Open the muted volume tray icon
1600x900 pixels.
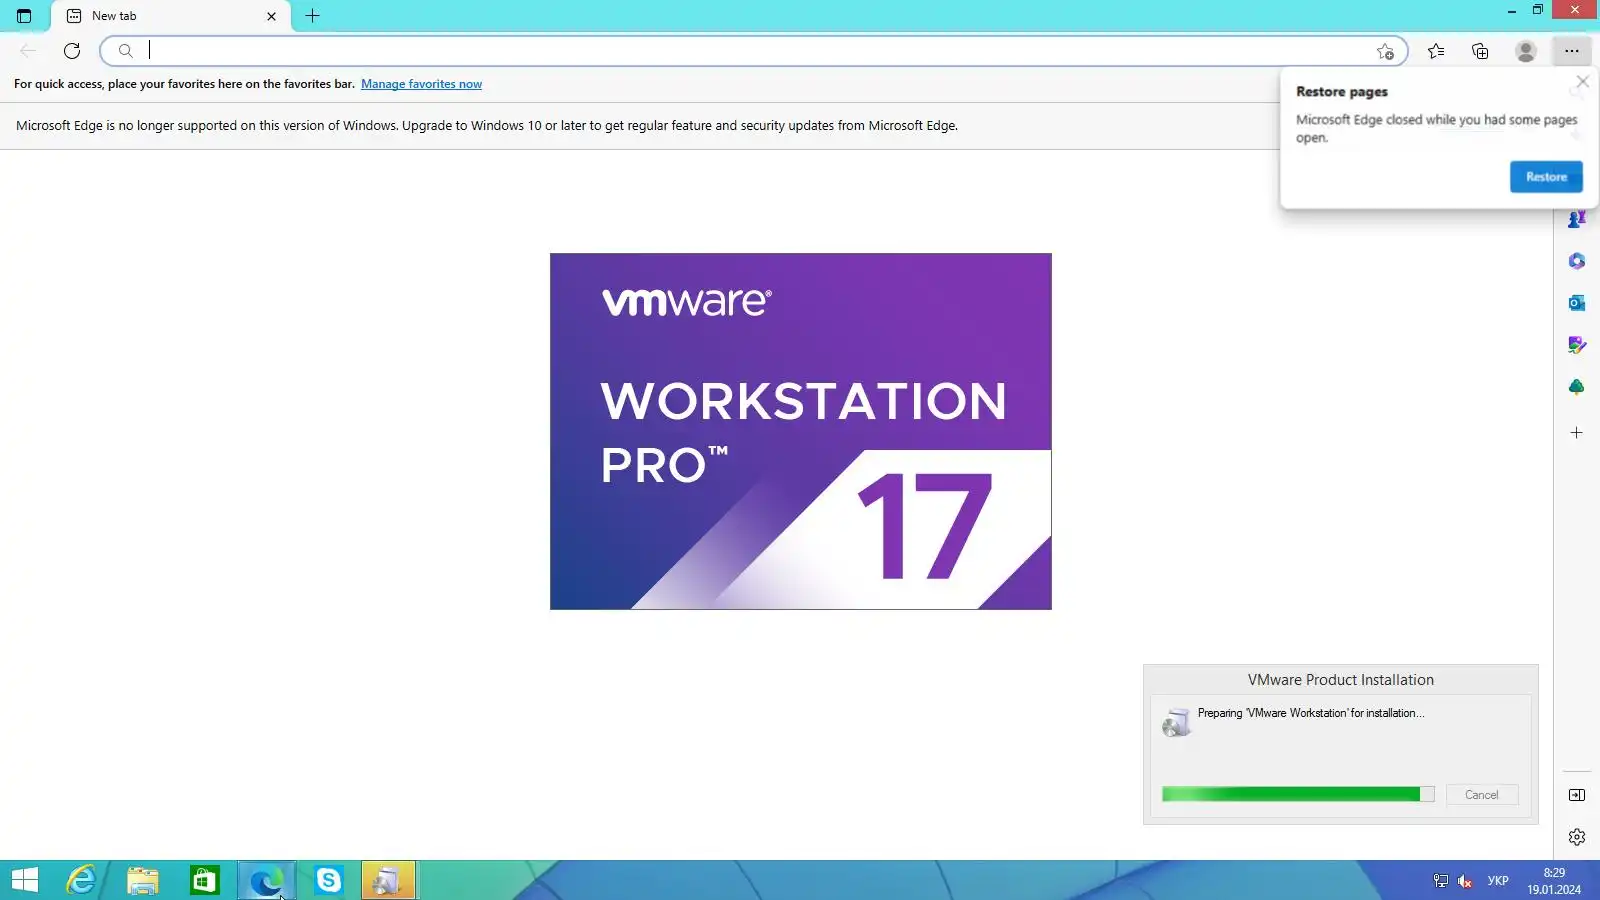click(x=1465, y=881)
